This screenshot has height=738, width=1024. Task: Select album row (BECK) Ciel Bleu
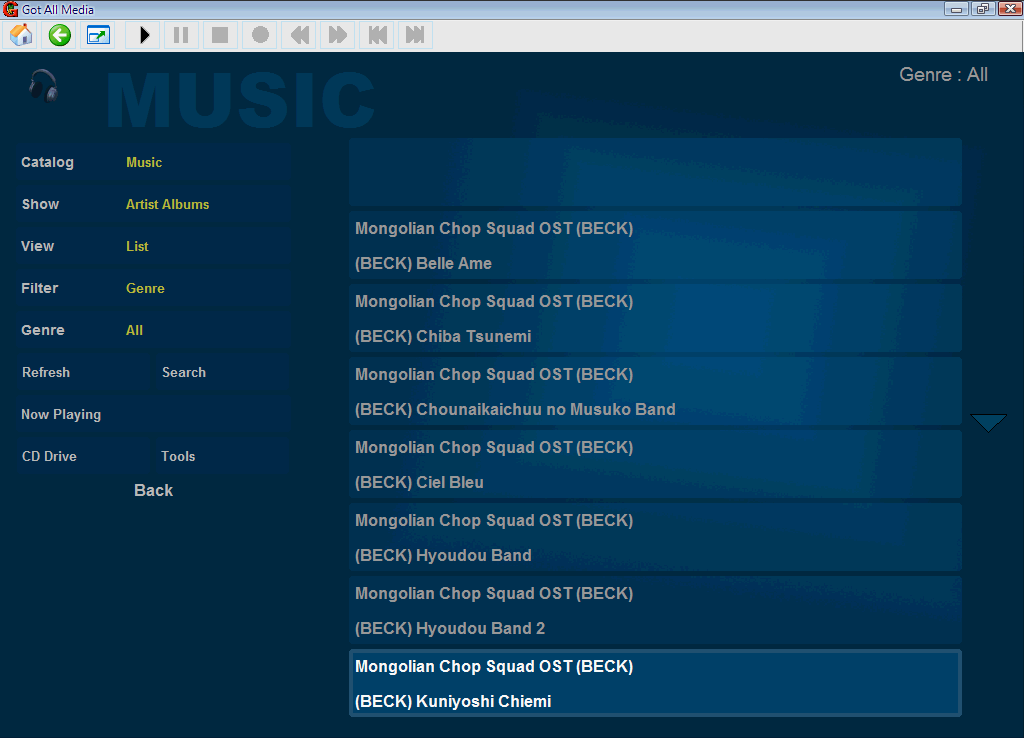click(655, 465)
